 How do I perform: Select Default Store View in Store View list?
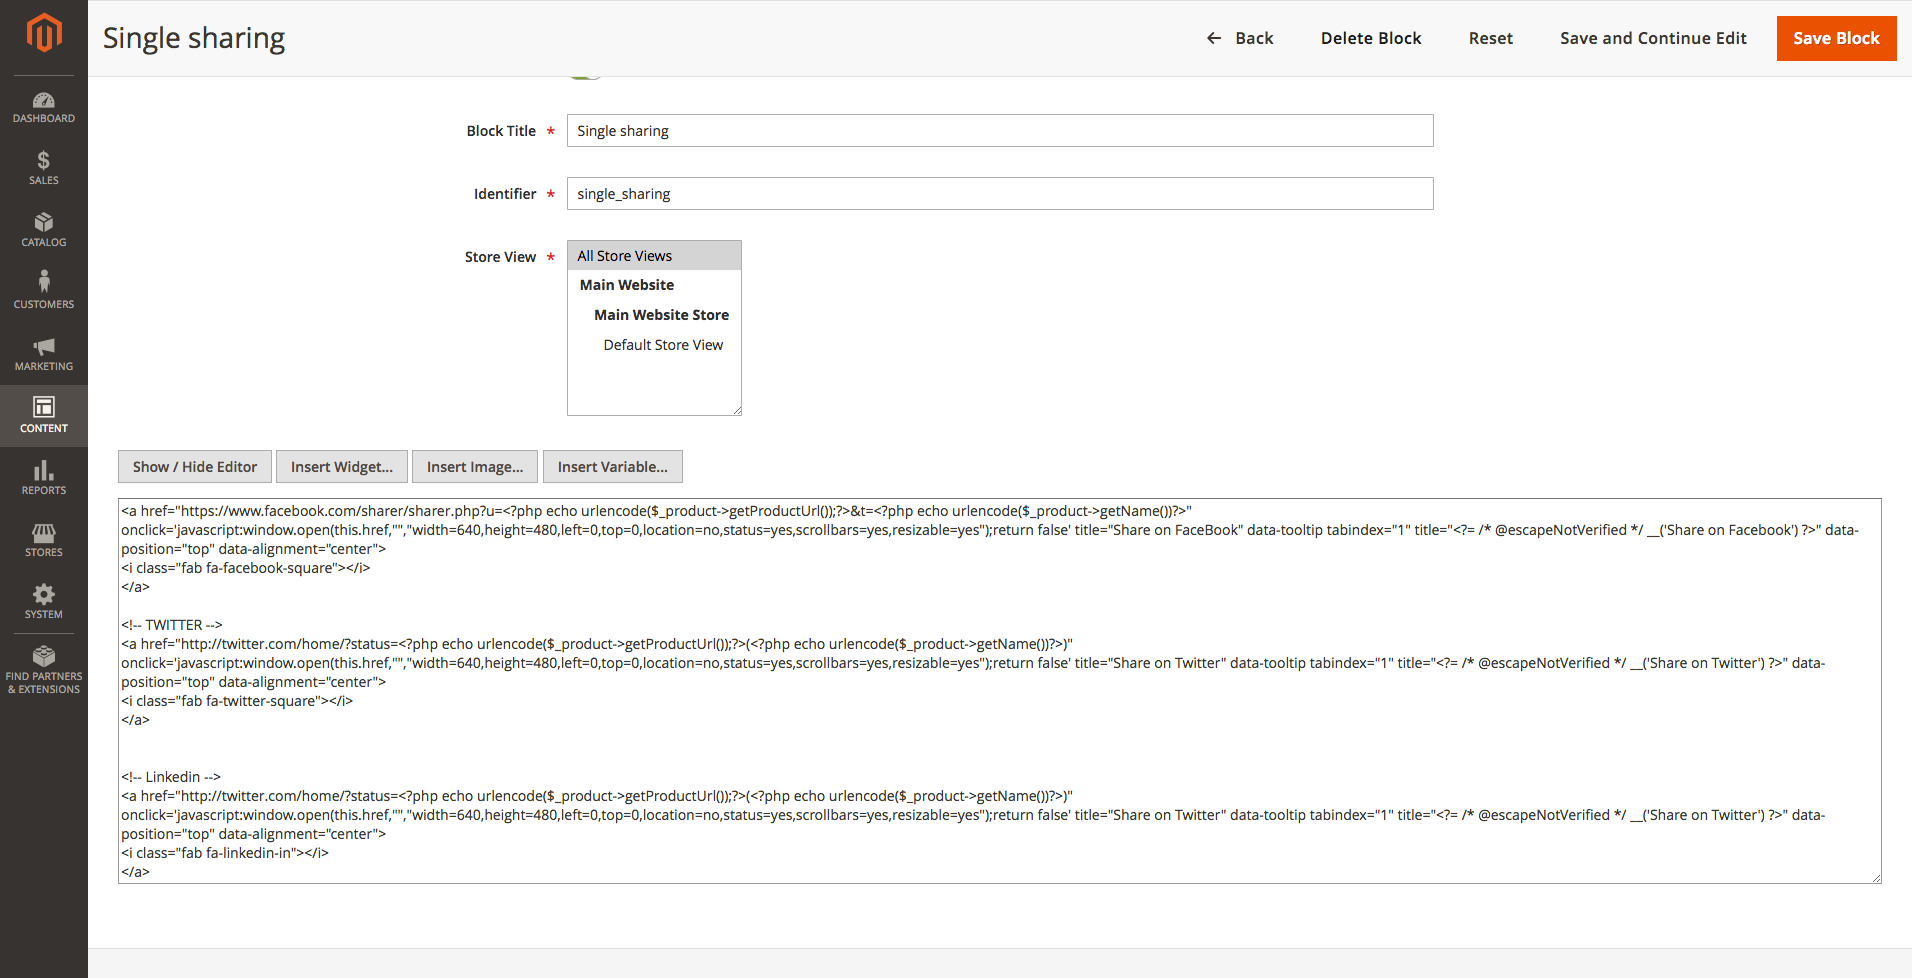click(x=663, y=344)
